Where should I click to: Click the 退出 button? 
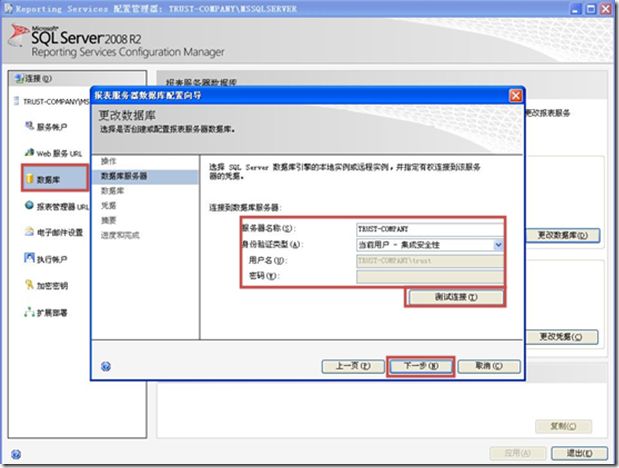pos(579,453)
